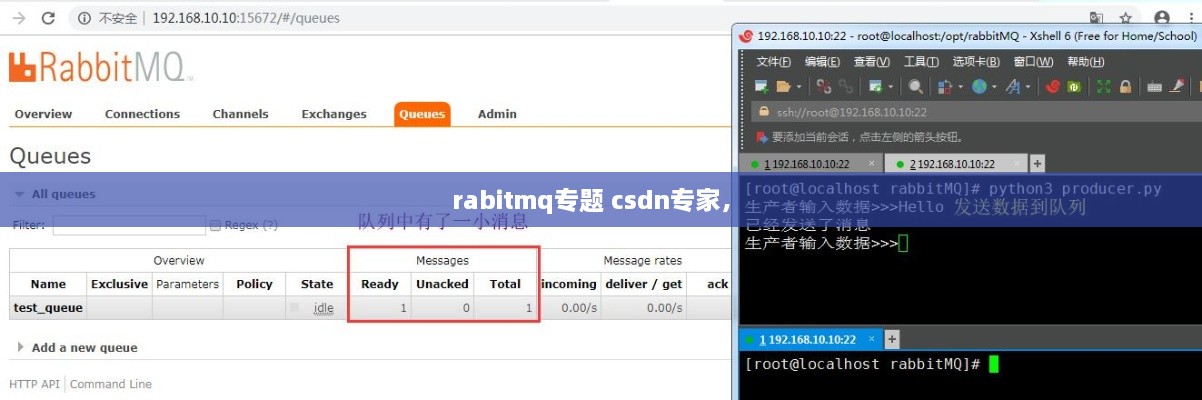The height and width of the screenshot is (400, 1202).
Task: Open the Admin tab in RabbitMQ
Action: pos(497,114)
